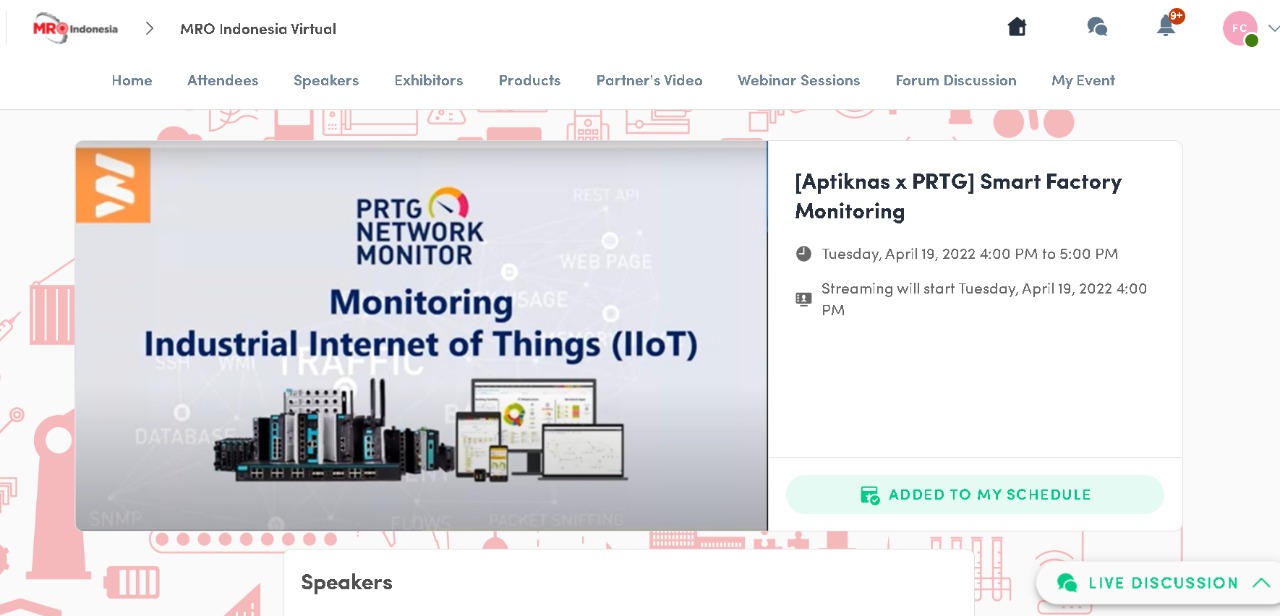This screenshot has height=616, width=1280.
Task: Go to the Home tab
Action: click(x=132, y=80)
